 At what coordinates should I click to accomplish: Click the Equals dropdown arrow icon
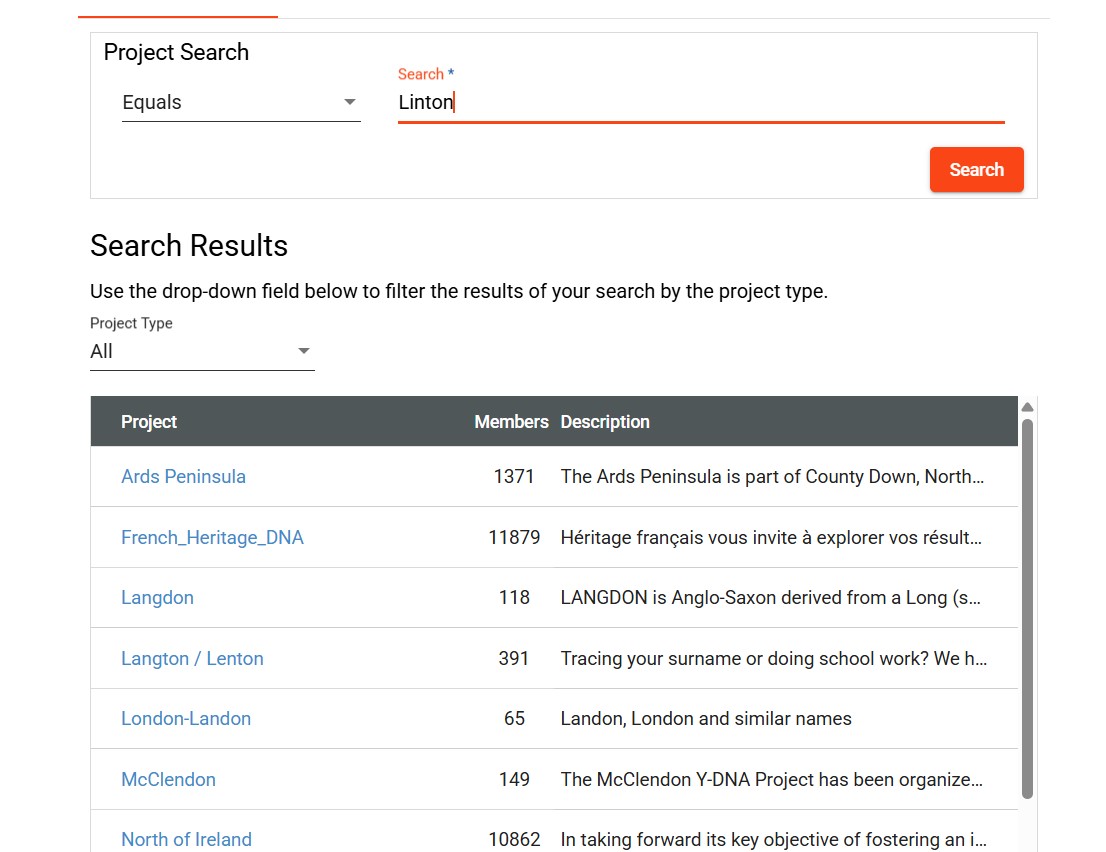click(x=350, y=102)
